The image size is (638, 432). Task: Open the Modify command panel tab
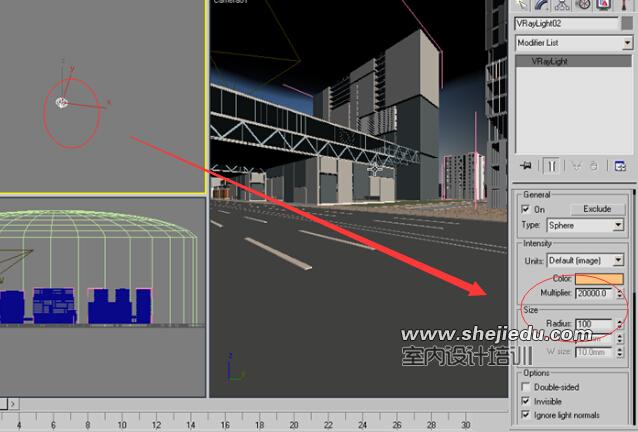point(542,5)
